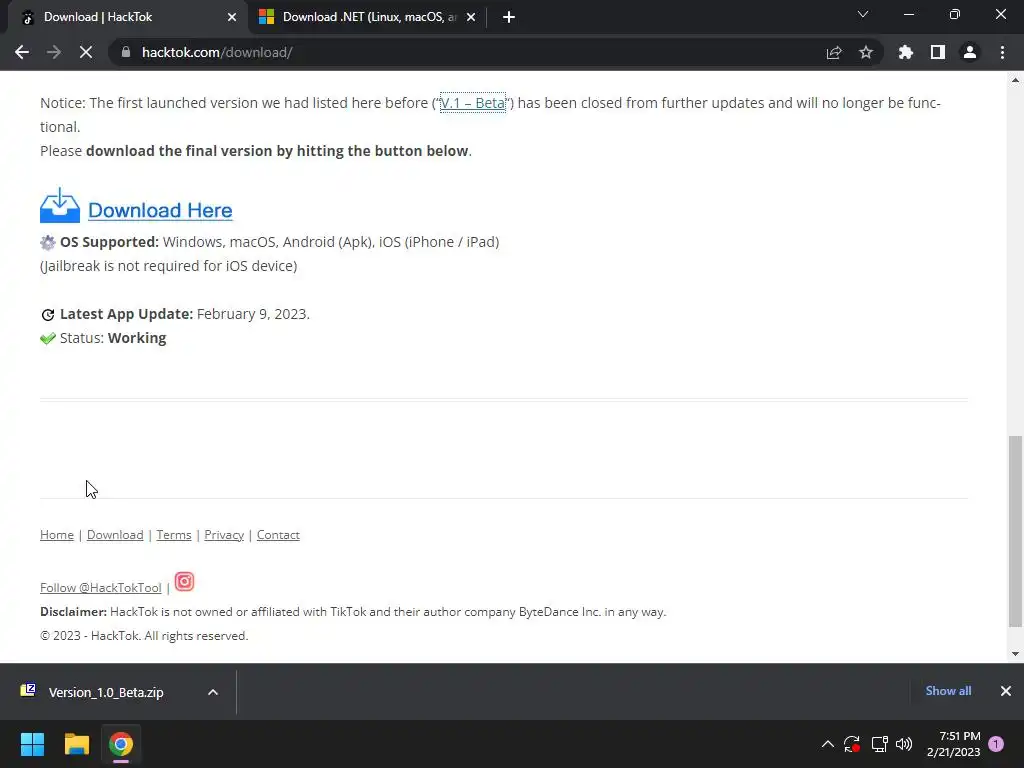The height and width of the screenshot is (768, 1024).
Task: Click the green Status checkmark icon
Action: click(48, 338)
